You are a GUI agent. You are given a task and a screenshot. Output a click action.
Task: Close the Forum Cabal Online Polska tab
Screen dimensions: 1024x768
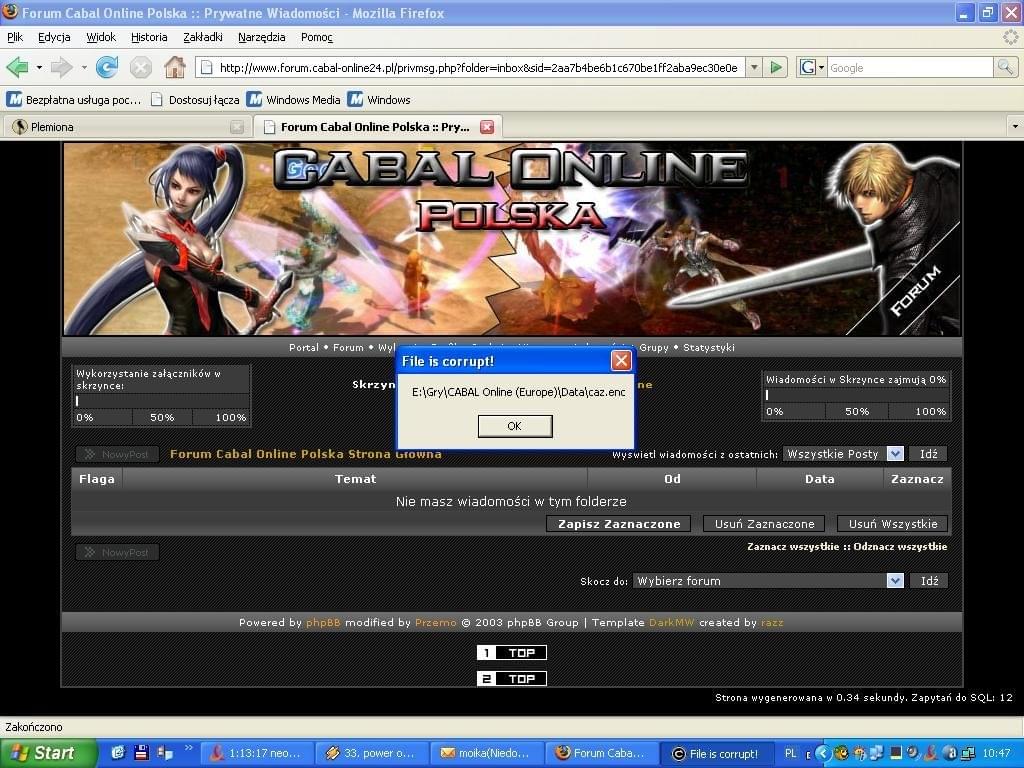pyautogui.click(x=487, y=127)
